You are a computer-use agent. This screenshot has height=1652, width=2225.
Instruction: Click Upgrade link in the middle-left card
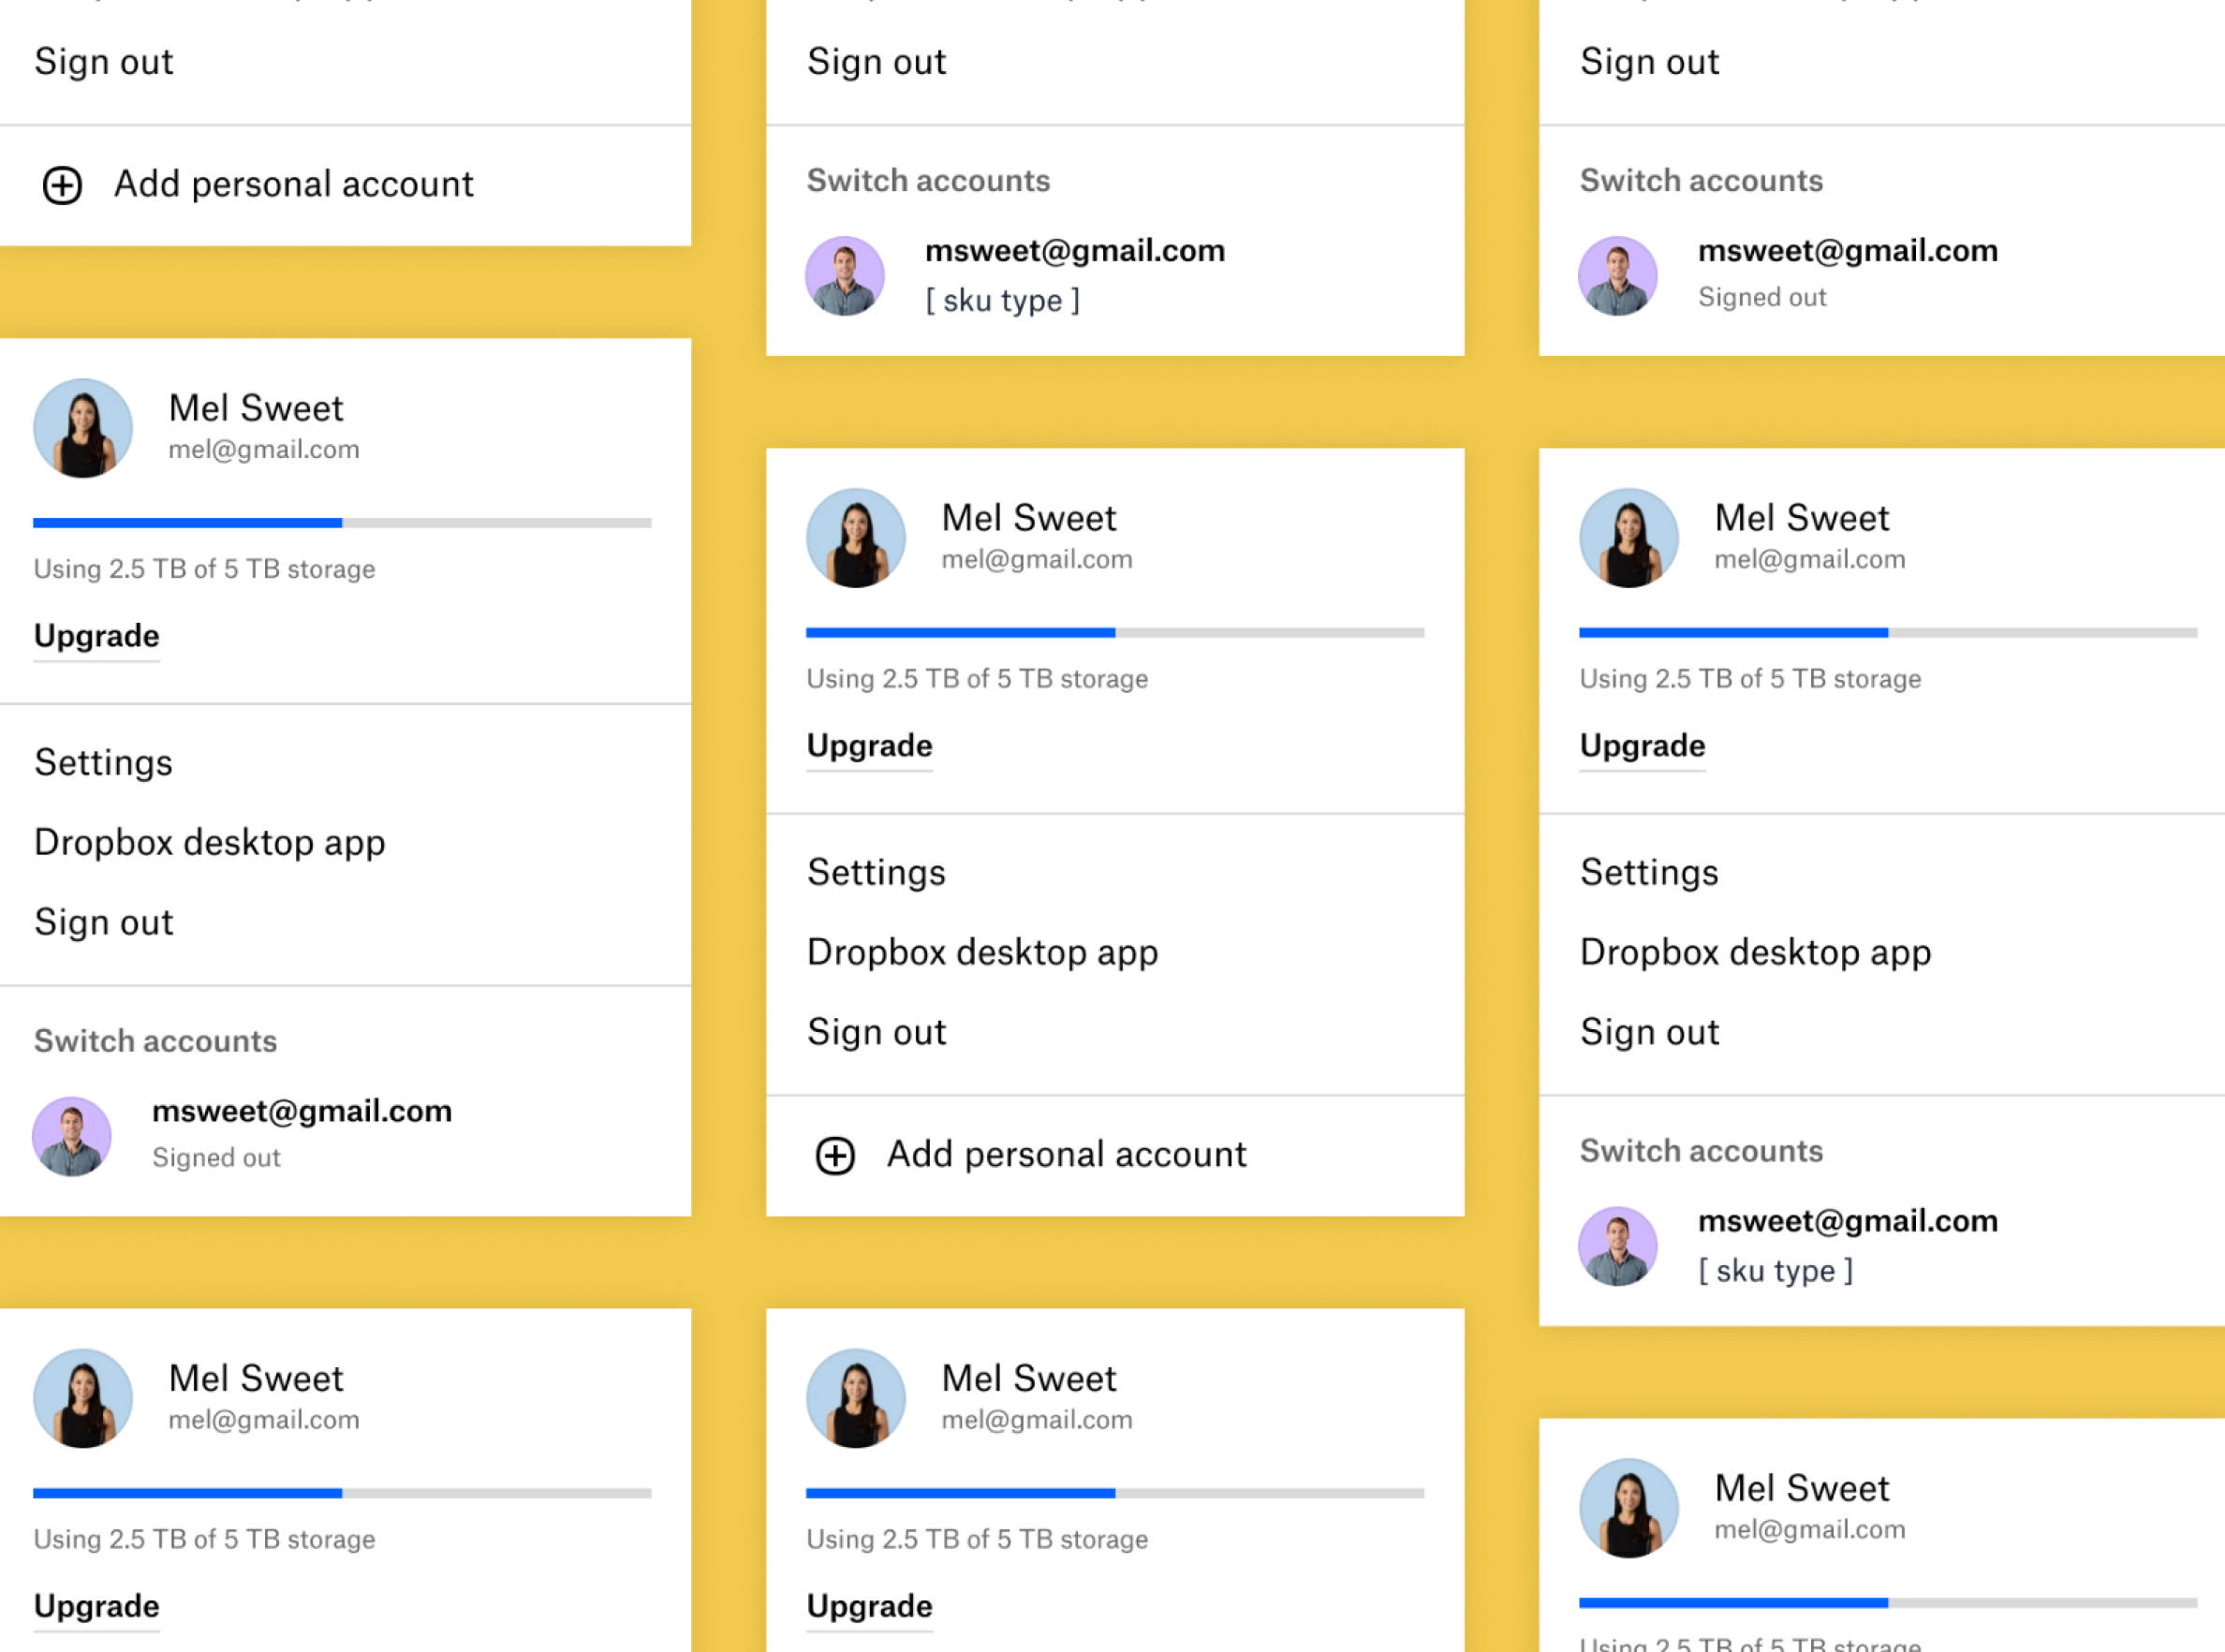(x=96, y=636)
